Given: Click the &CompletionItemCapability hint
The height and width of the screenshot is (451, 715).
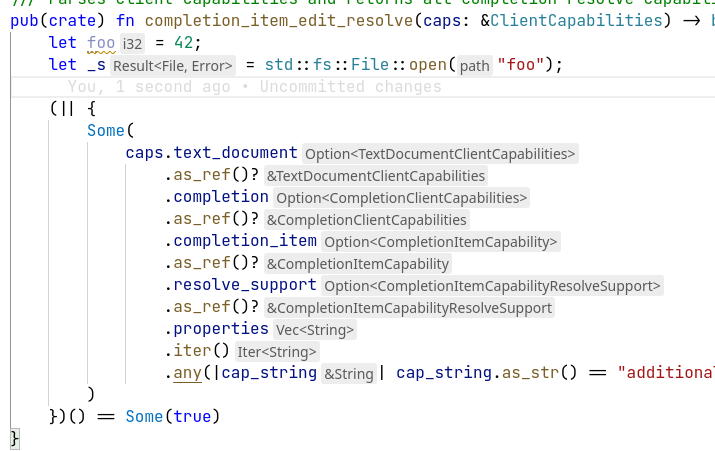Looking at the screenshot, I should pos(358,264).
